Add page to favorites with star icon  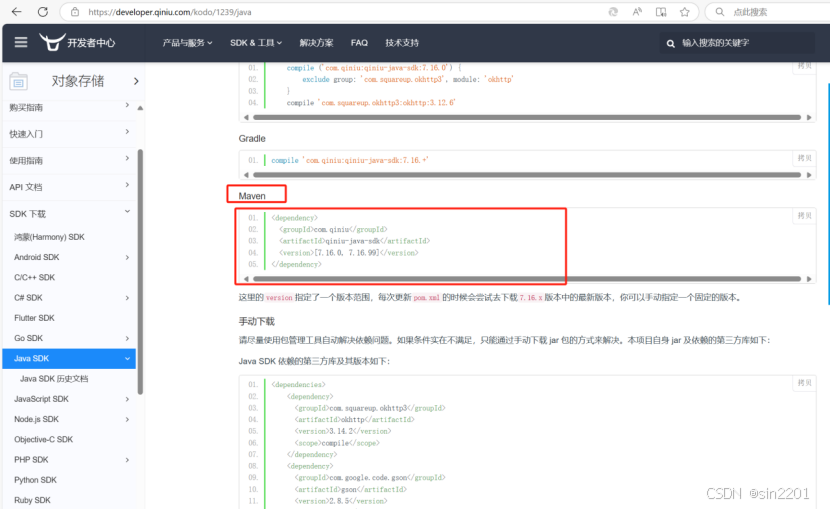coord(685,12)
